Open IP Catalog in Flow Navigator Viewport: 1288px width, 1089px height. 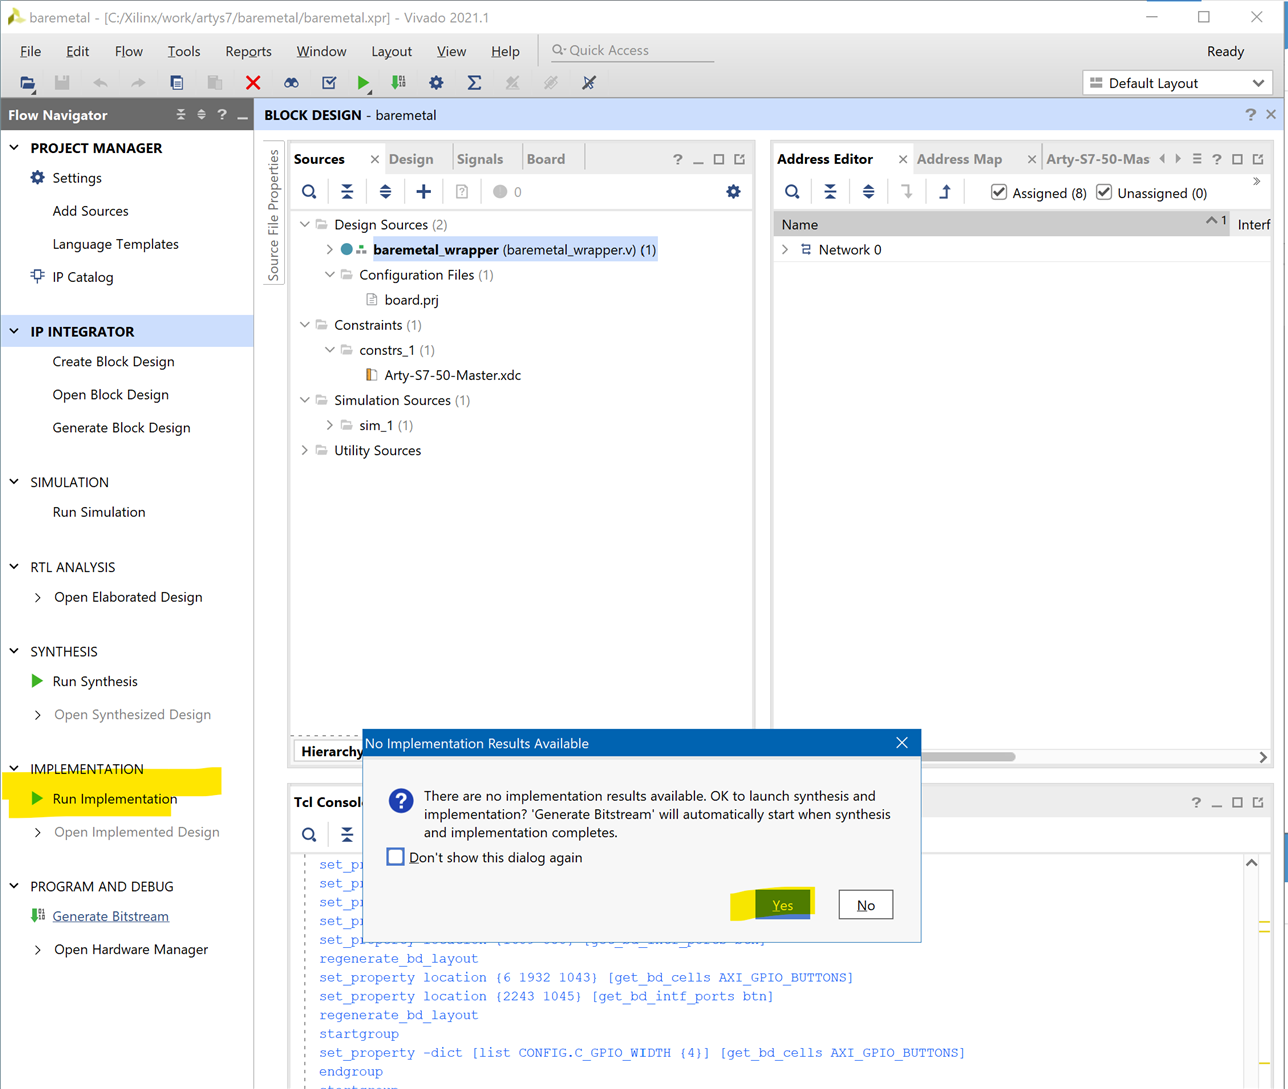[x=83, y=277]
